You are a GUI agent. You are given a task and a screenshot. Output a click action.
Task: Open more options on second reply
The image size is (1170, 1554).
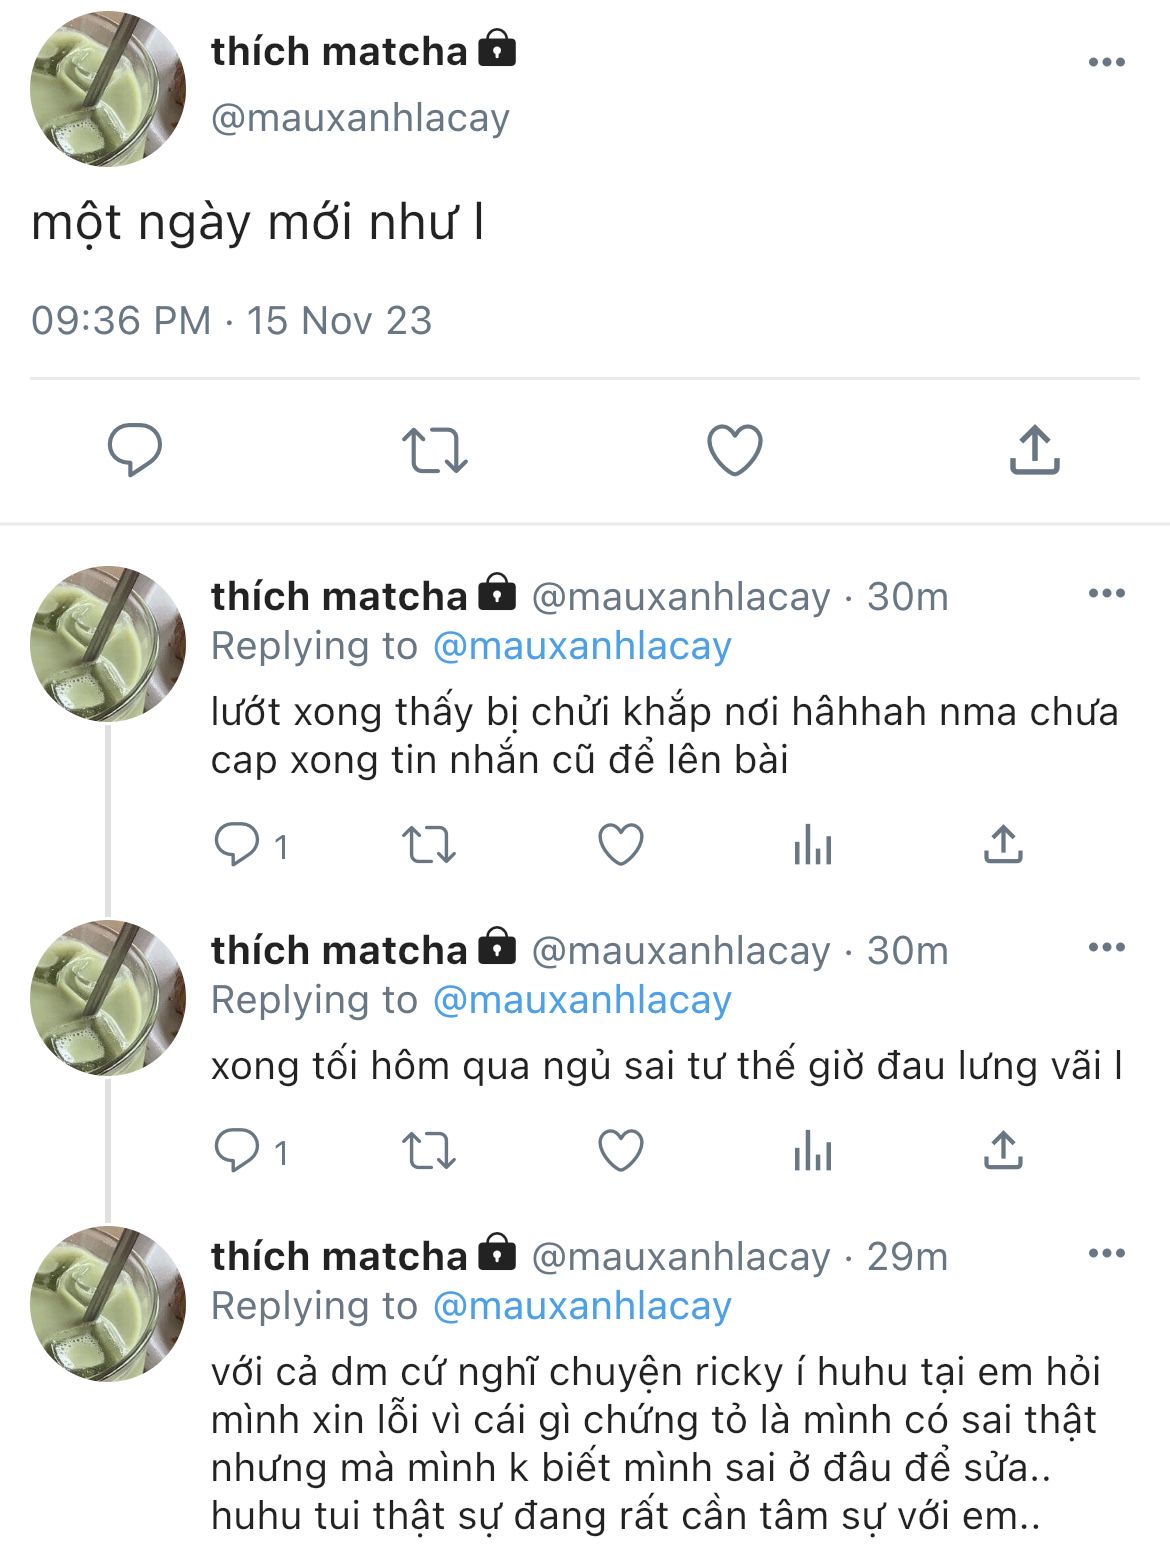point(1106,948)
